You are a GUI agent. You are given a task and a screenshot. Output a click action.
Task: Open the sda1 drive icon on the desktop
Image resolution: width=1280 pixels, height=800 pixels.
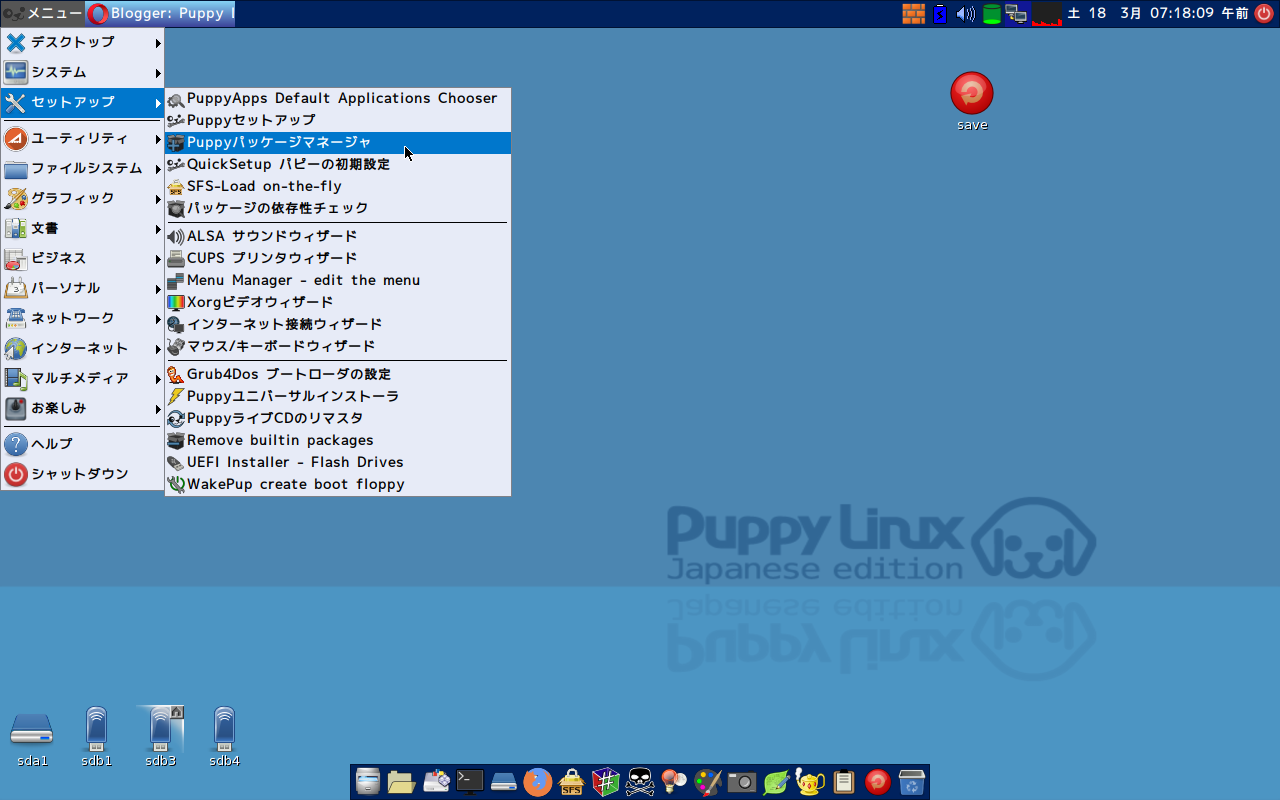[x=31, y=730]
